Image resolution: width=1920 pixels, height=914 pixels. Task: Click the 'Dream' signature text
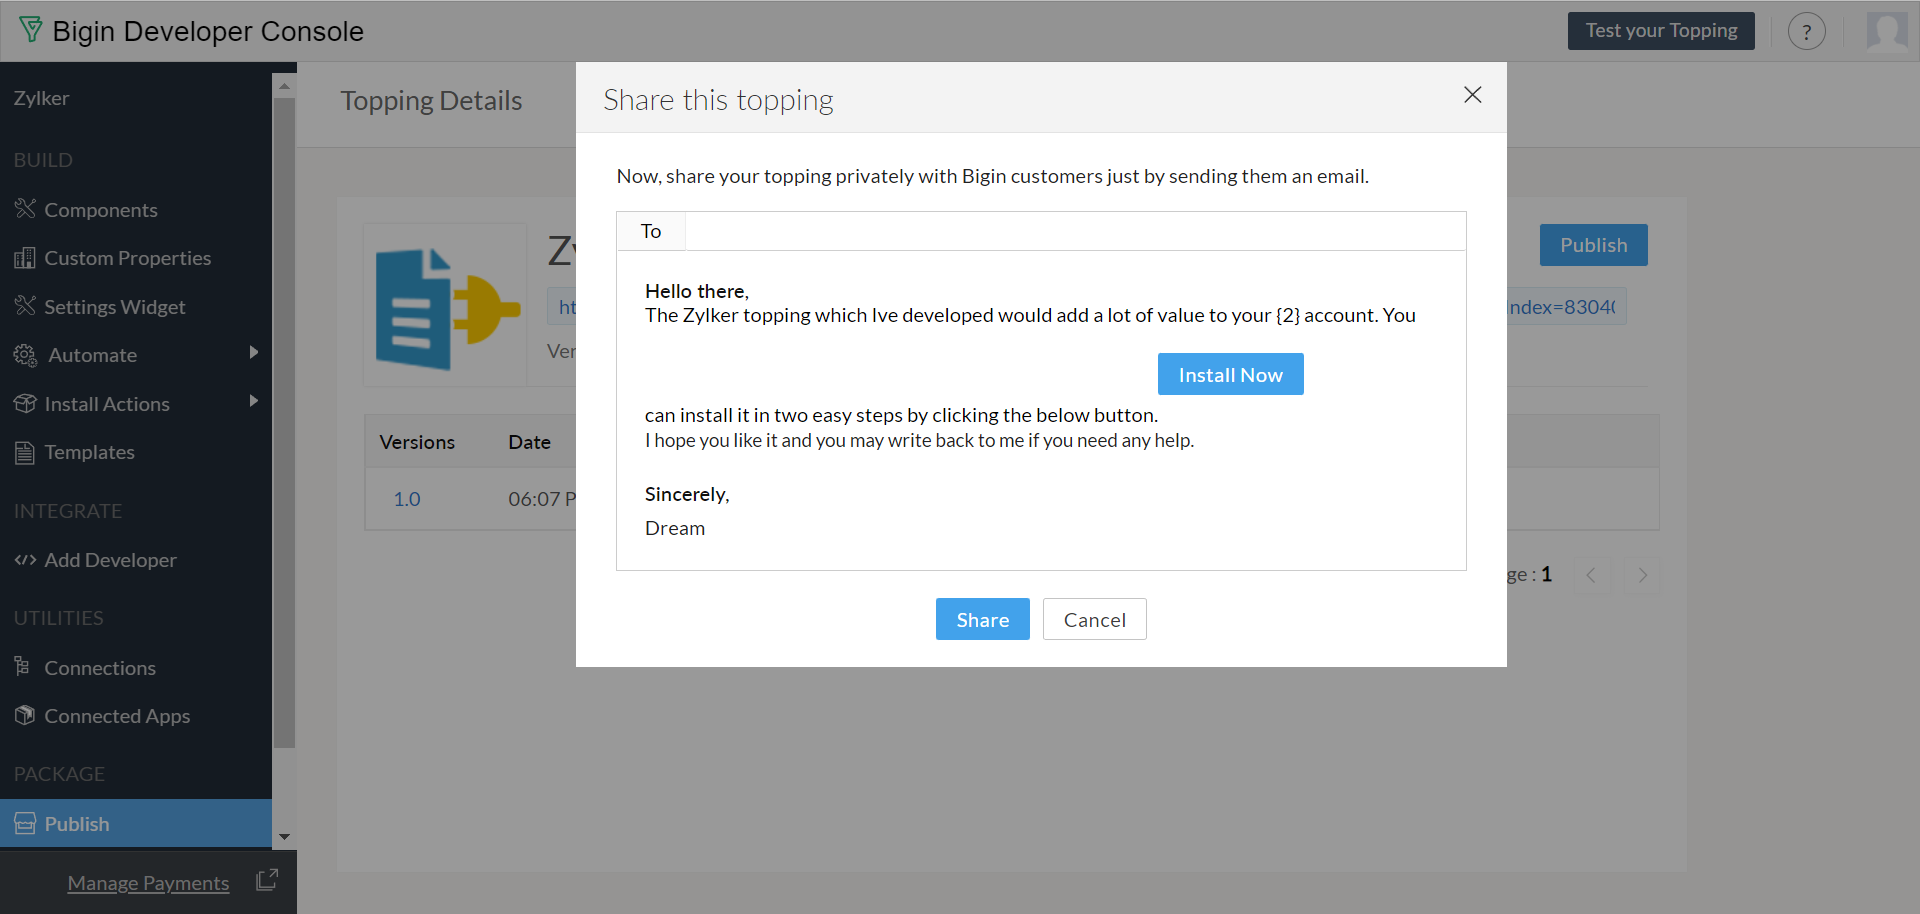(x=675, y=528)
